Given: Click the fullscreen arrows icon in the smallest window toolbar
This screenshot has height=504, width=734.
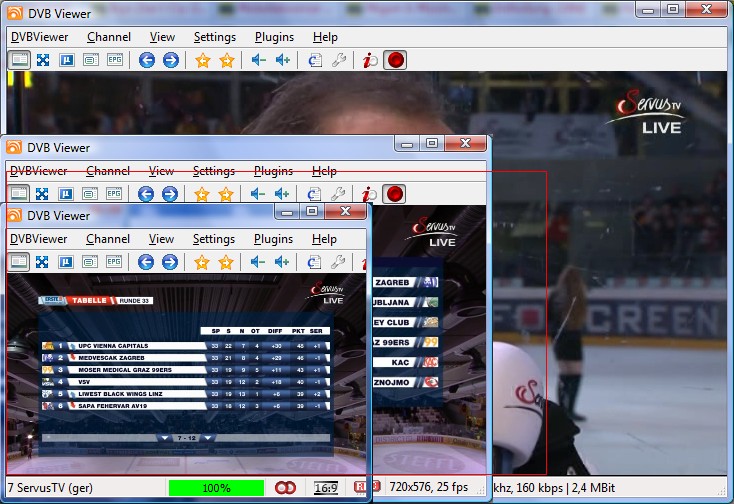Looking at the screenshot, I should click(x=42, y=262).
